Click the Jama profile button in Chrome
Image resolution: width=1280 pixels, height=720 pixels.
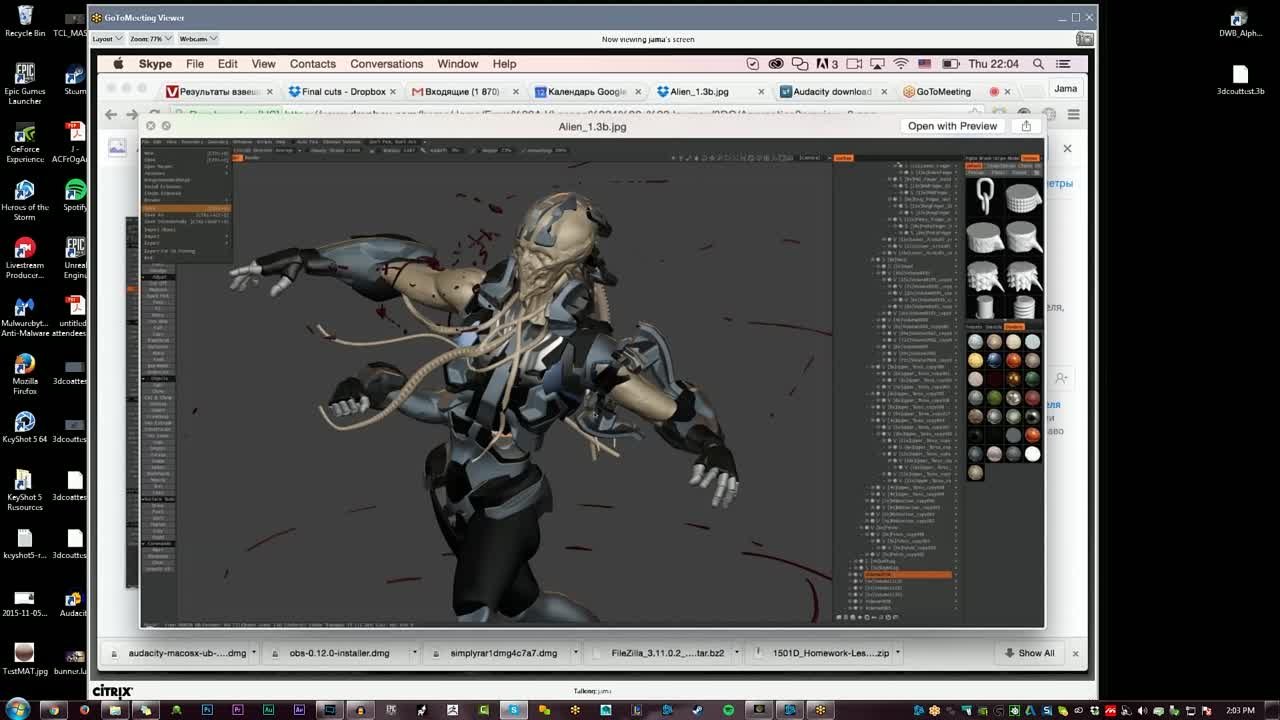[x=1065, y=88]
